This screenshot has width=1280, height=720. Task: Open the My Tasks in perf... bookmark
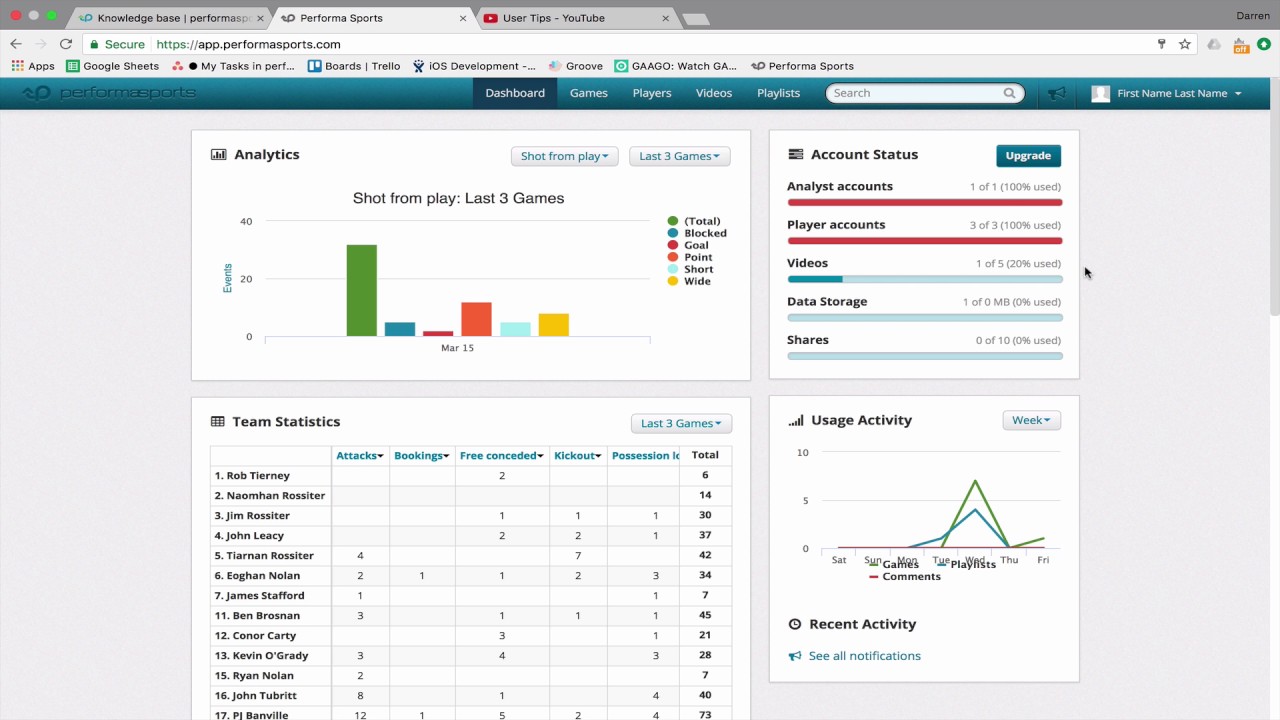[233, 66]
